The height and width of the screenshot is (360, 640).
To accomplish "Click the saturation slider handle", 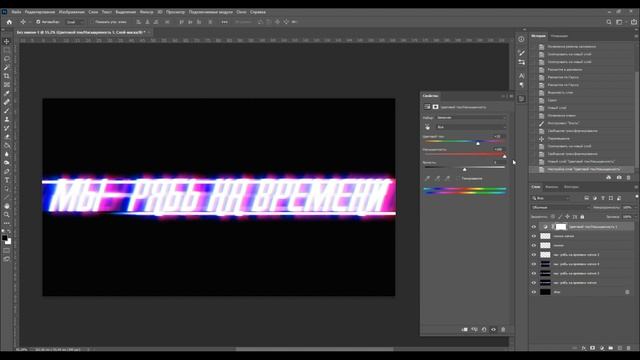I will 504,156.
